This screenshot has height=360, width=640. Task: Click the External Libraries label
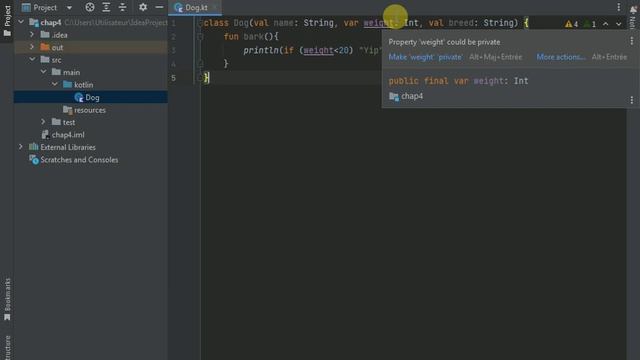68,147
